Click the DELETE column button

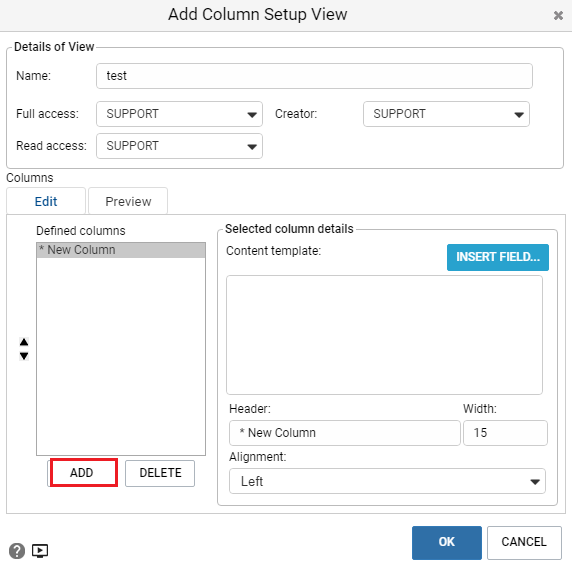160,473
